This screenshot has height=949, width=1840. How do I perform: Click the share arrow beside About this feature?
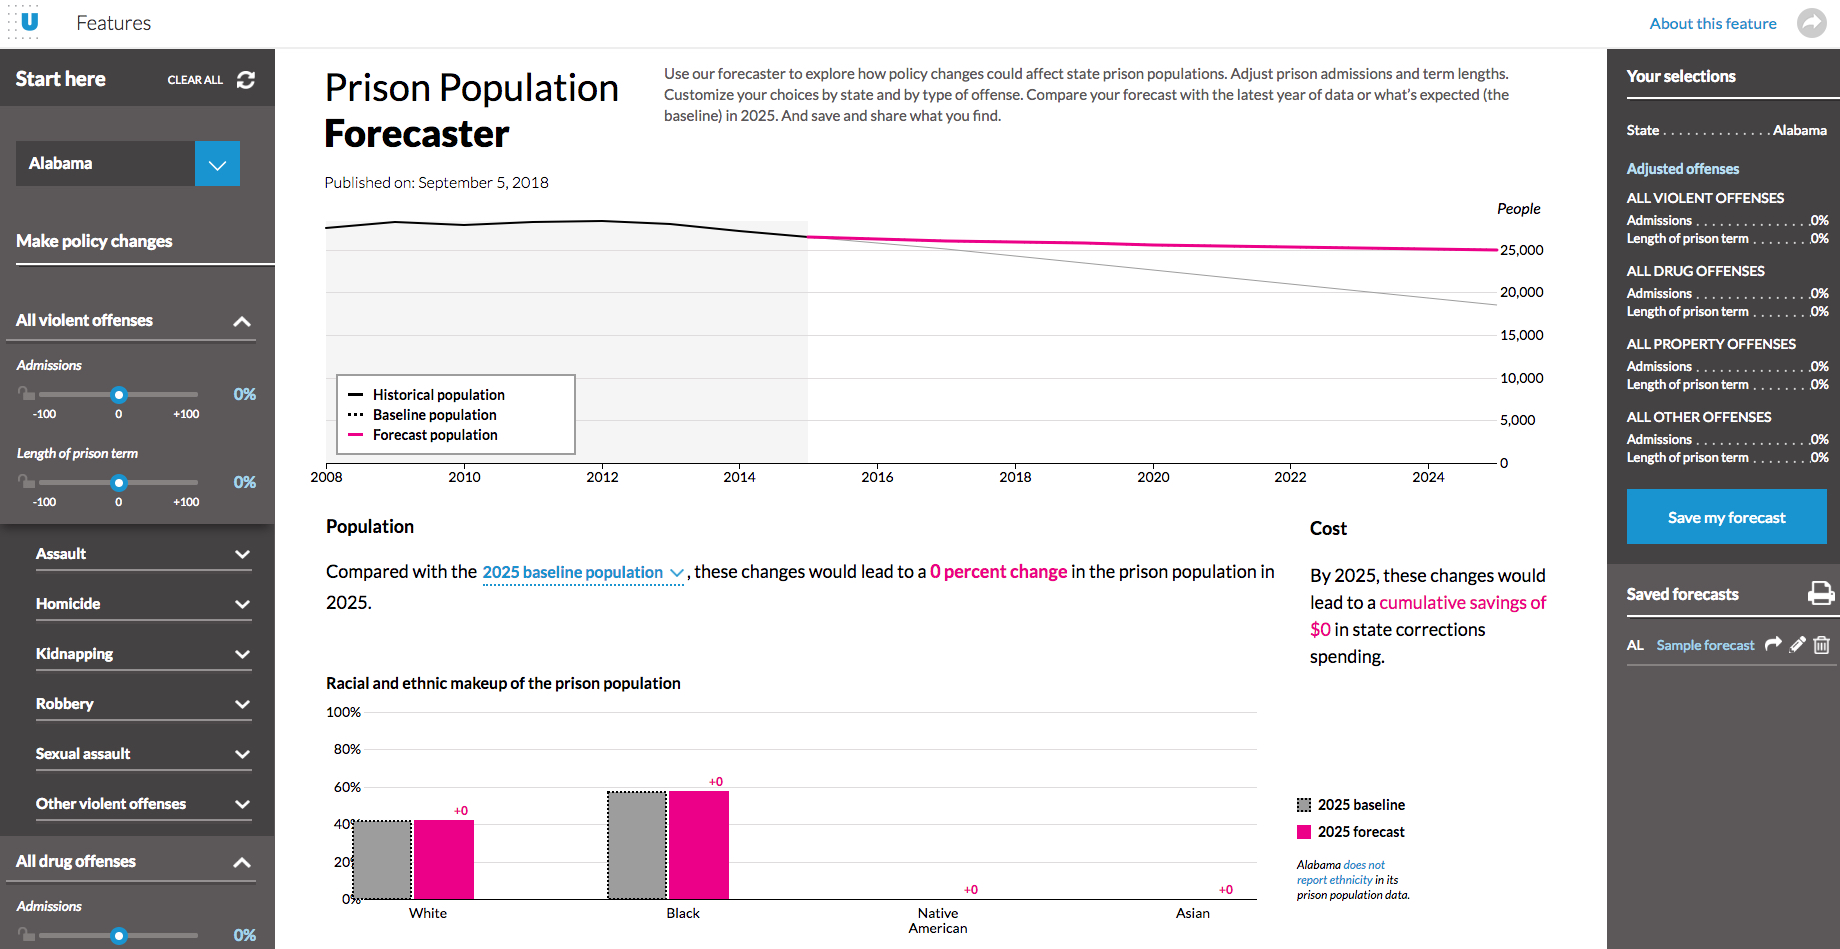[1811, 23]
